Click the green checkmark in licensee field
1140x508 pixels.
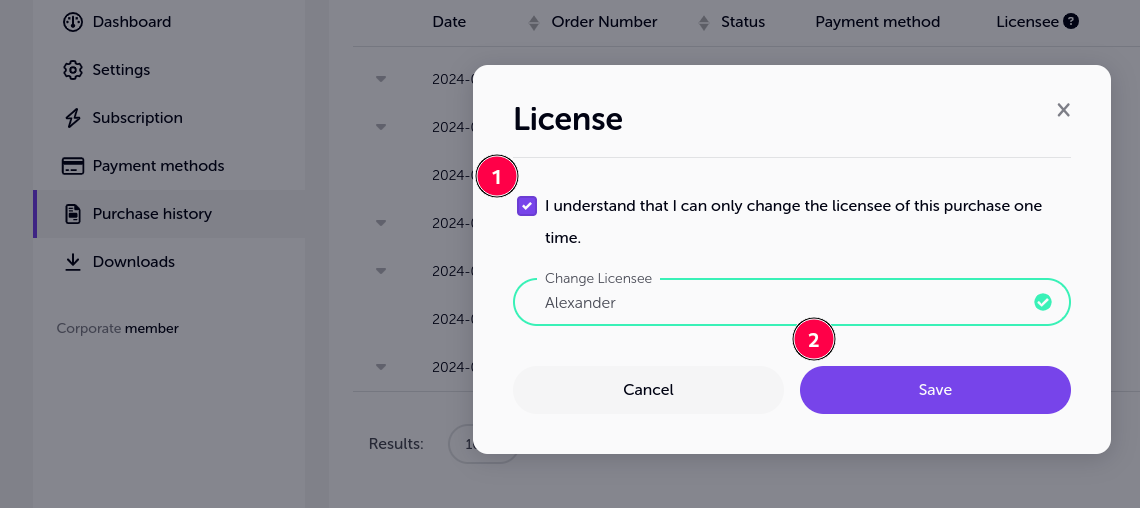(x=1043, y=302)
